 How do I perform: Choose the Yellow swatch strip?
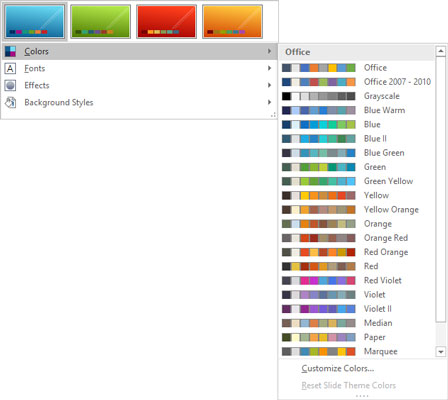click(x=319, y=195)
